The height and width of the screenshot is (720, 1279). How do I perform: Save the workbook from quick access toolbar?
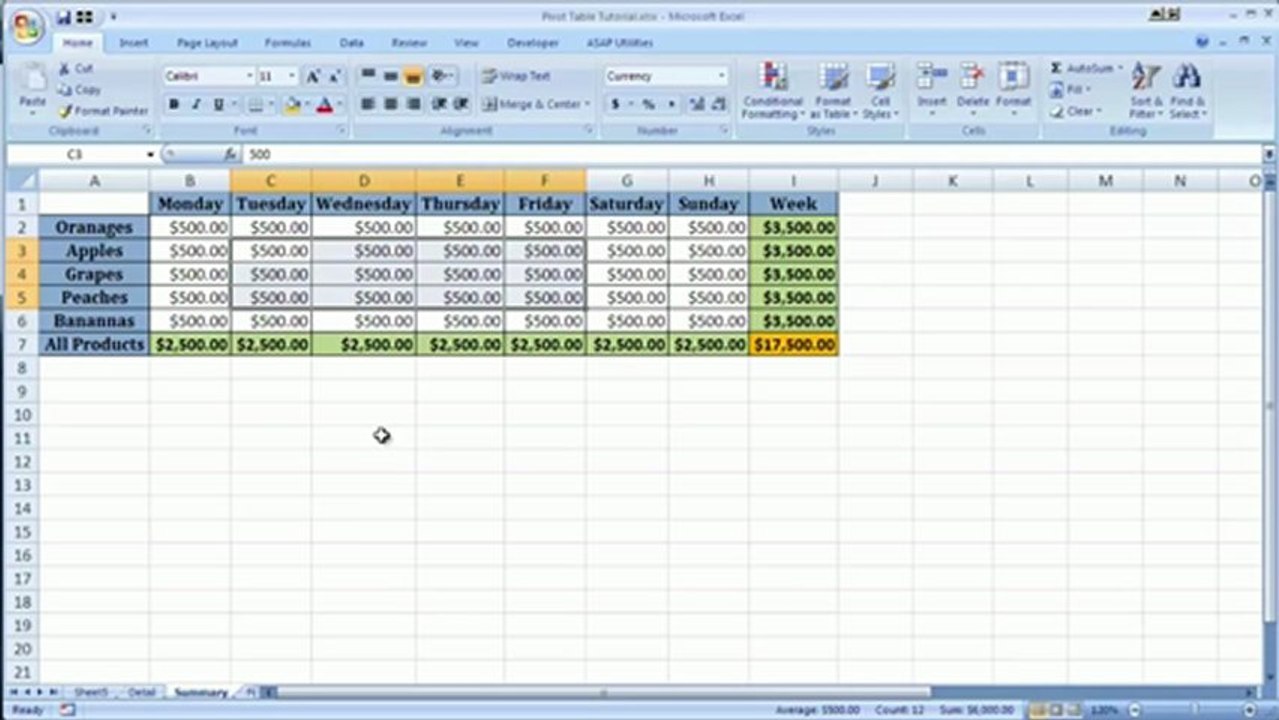[63, 17]
